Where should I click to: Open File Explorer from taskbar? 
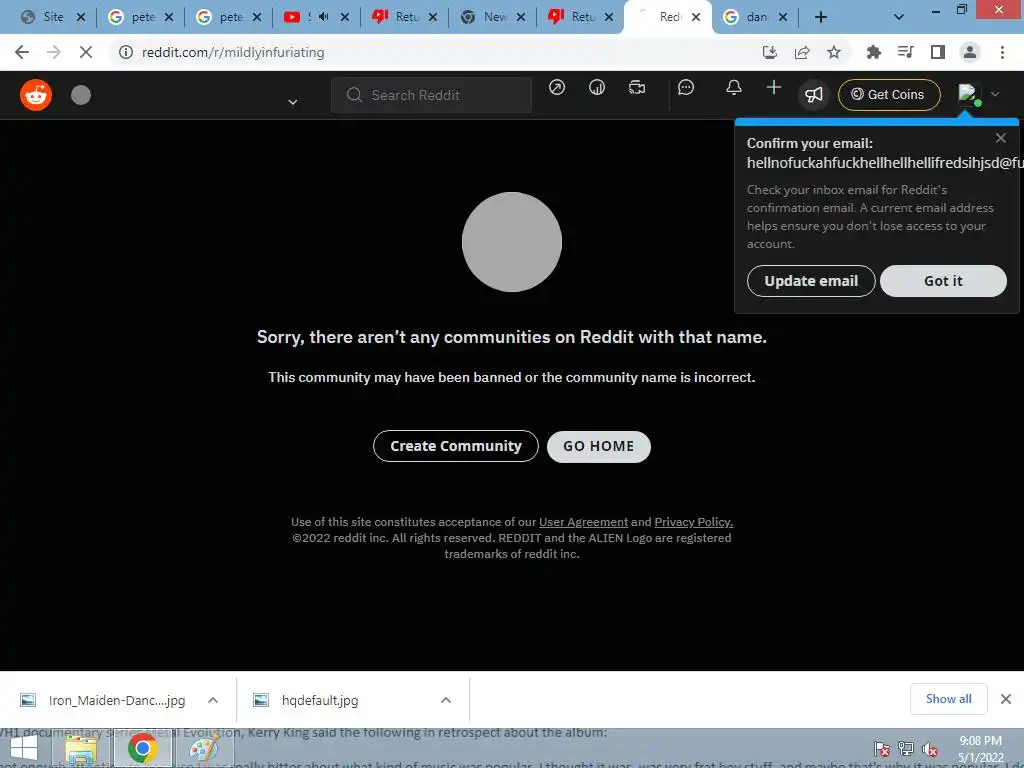pyautogui.click(x=81, y=749)
